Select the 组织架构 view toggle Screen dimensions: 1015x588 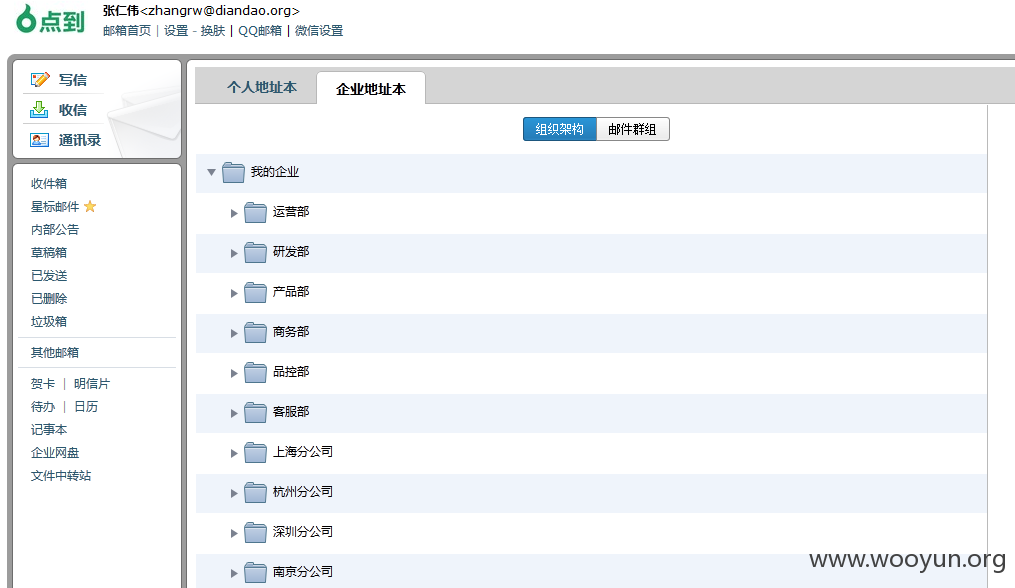coord(559,129)
